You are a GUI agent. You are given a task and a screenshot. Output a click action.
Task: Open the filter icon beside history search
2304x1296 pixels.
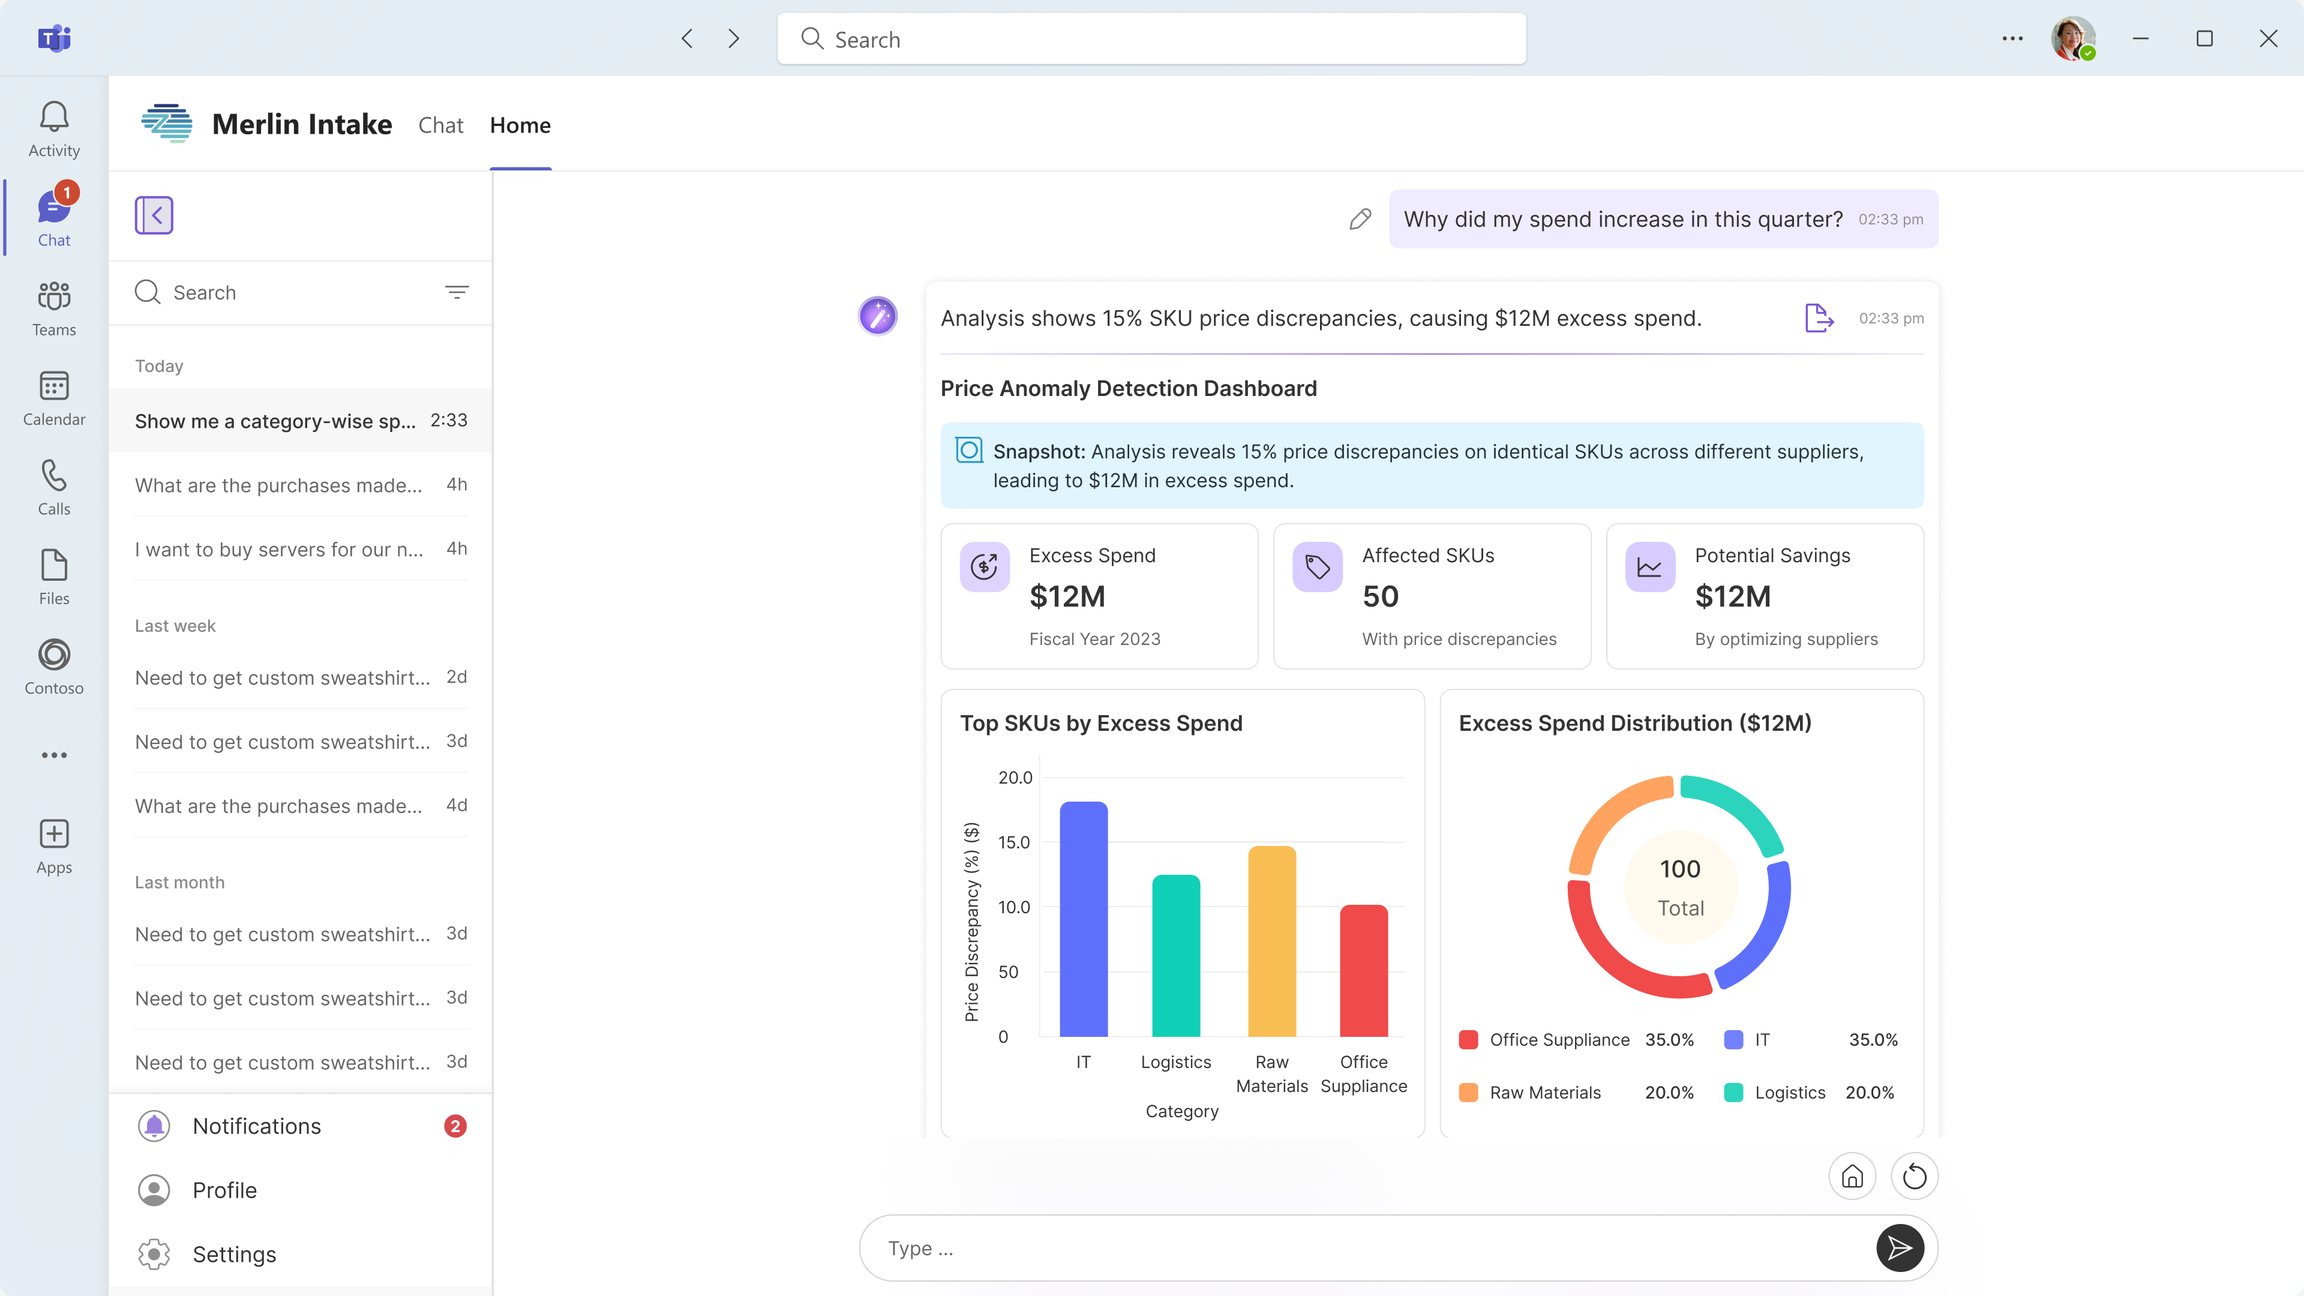[x=456, y=292]
